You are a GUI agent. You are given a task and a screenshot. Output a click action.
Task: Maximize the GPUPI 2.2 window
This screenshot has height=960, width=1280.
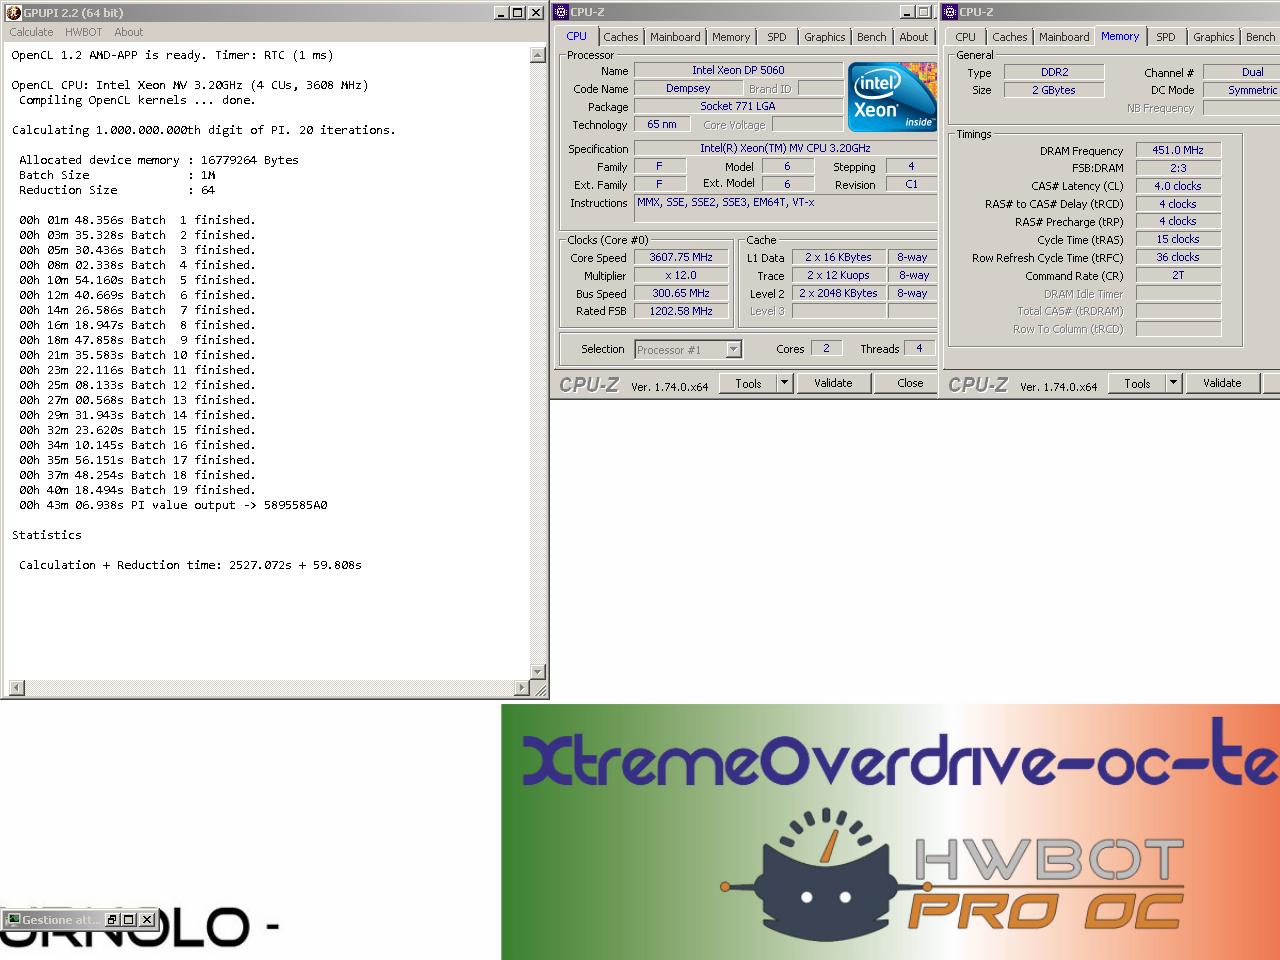(517, 12)
